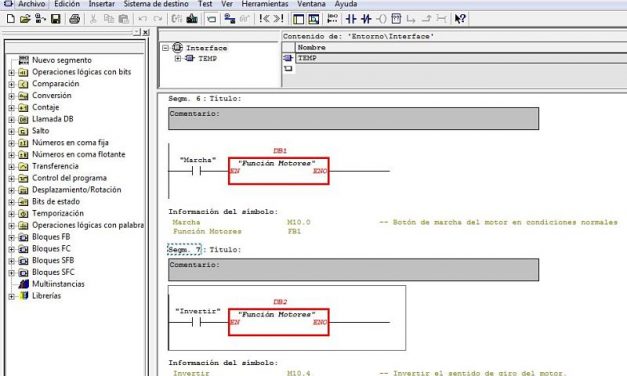Click the go to previous error icon
This screenshot has height=376, width=627.
pos(264,18)
